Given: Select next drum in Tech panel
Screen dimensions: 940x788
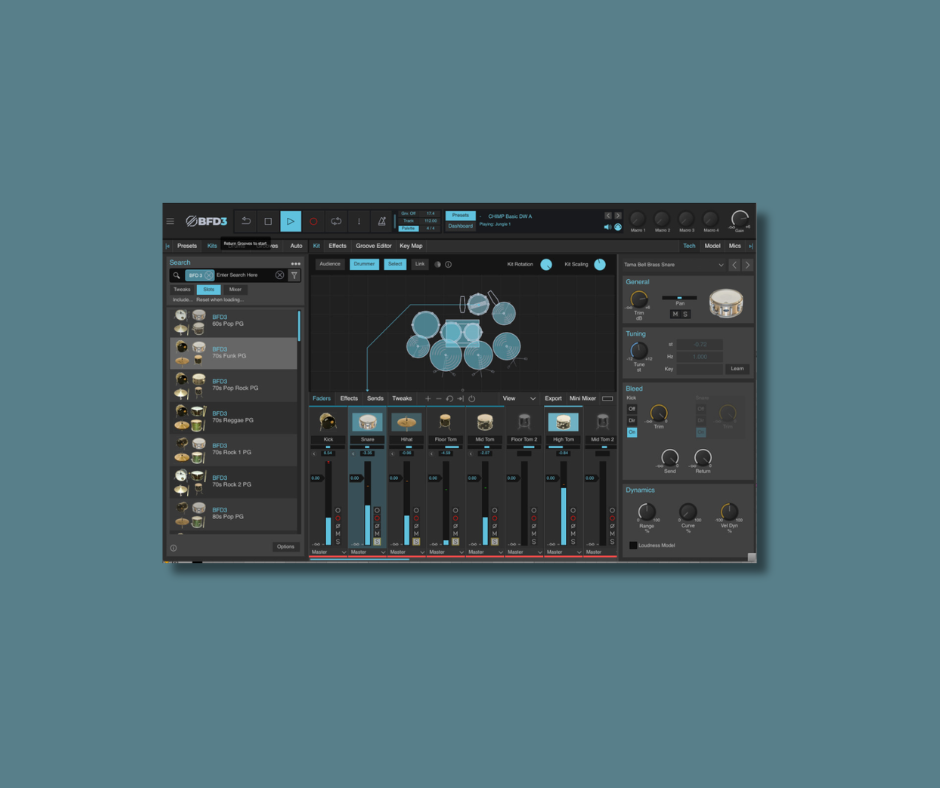Looking at the screenshot, I should (747, 265).
